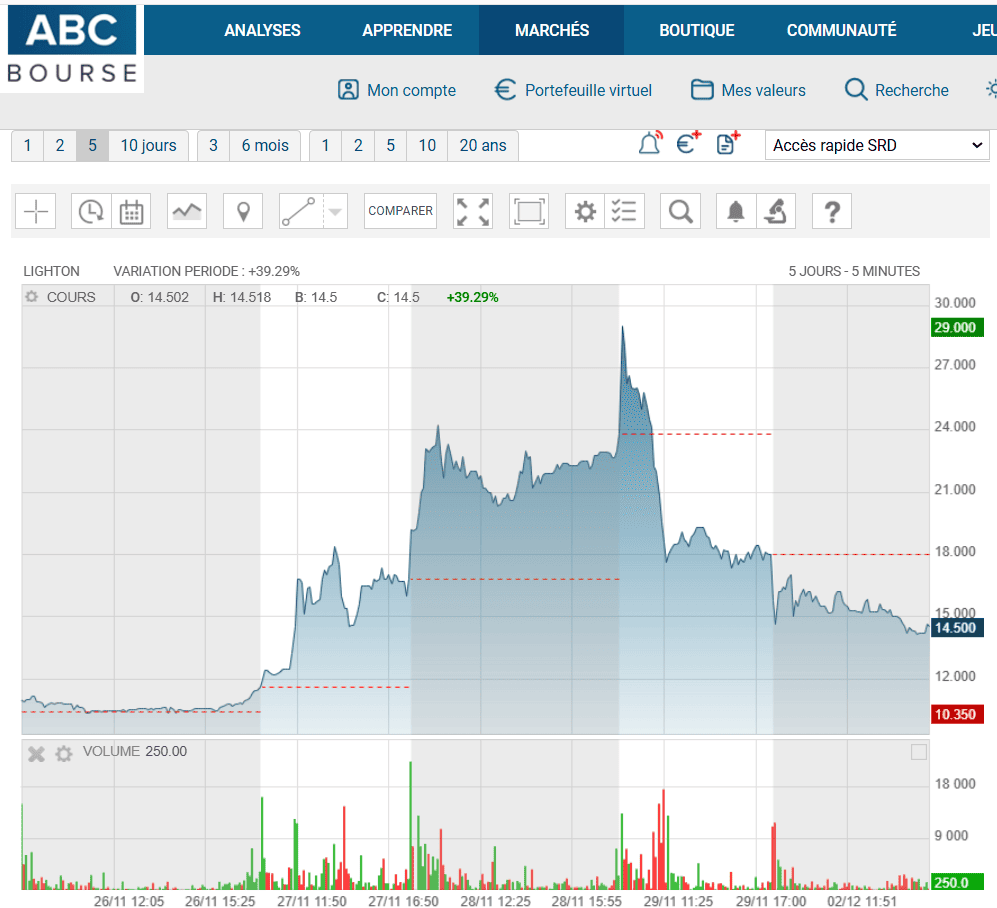Select the crosshair cursor tool
997x908 pixels.
[36, 211]
